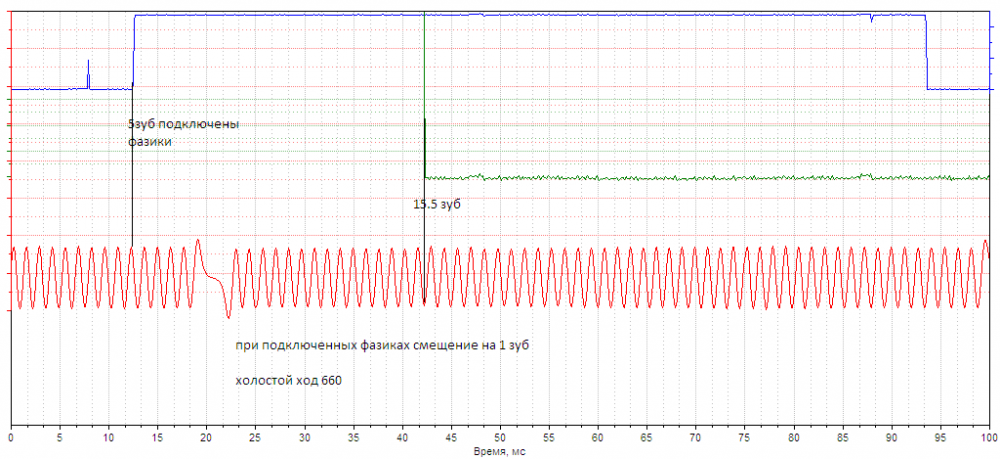Click the time axis tick label '80'
This screenshot has width=1000, height=459.
click(x=793, y=438)
